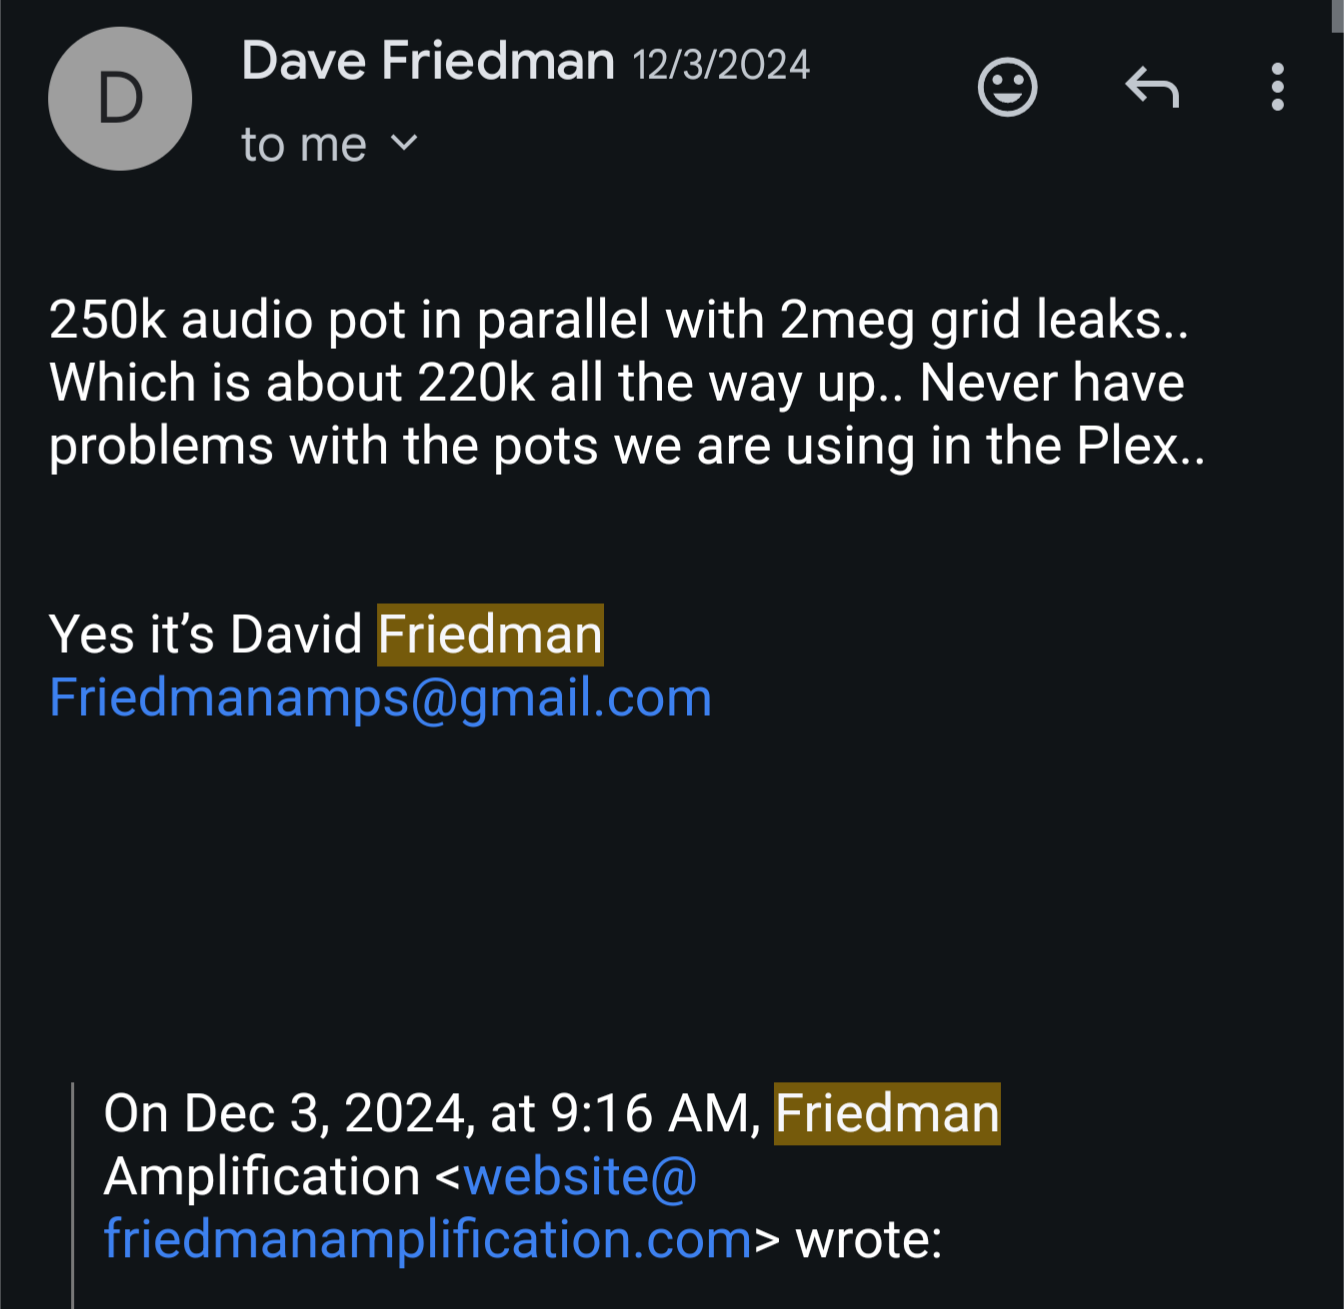The width and height of the screenshot is (1344, 1309).
Task: Reply to Dave Friedman's email
Action: coord(1152,88)
